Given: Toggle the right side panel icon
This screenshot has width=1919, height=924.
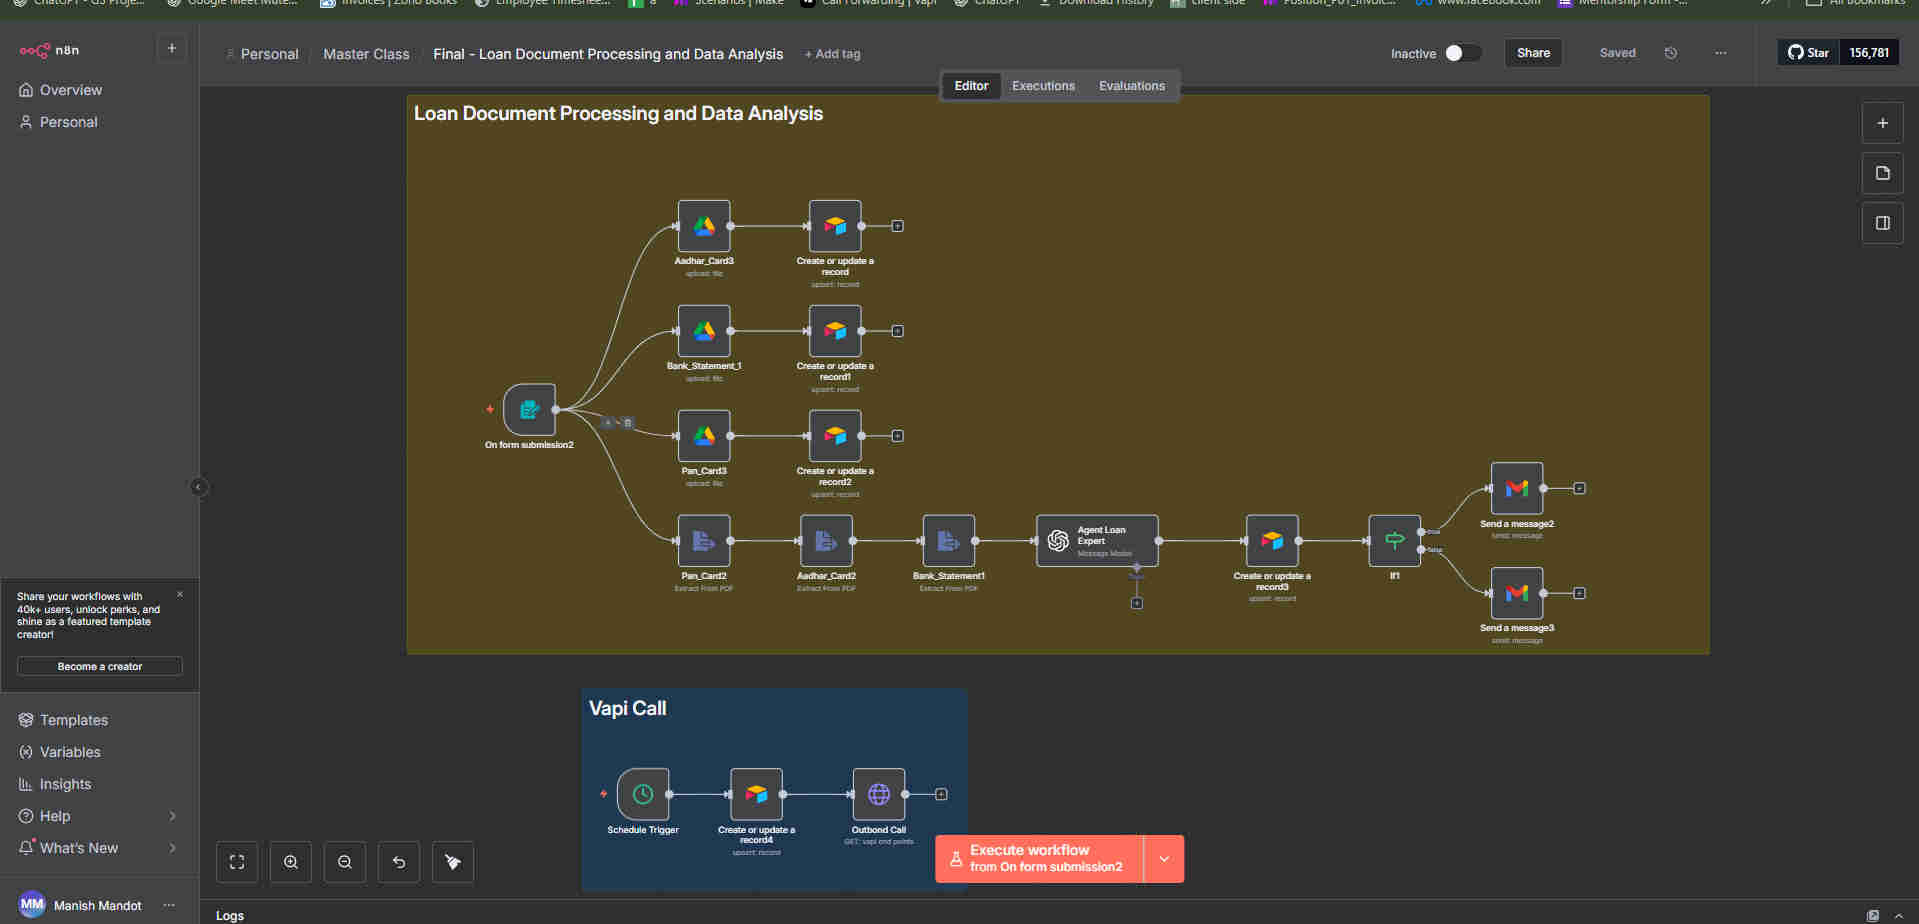Looking at the screenshot, I should (1882, 223).
